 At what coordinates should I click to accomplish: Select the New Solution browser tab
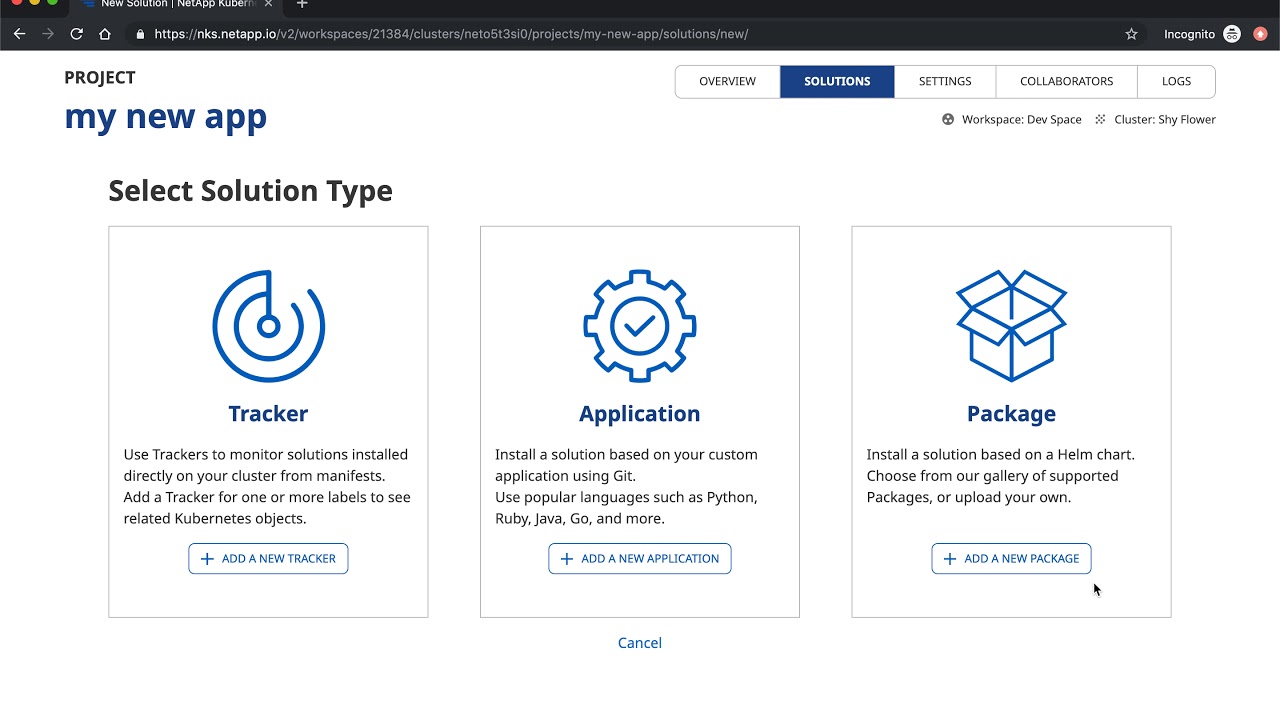[178, 4]
